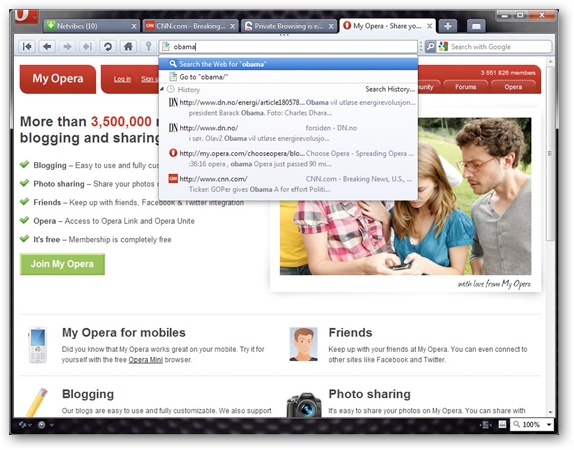Toggle the fit to width status icon
This screenshot has width=574, height=450.
(x=485, y=425)
